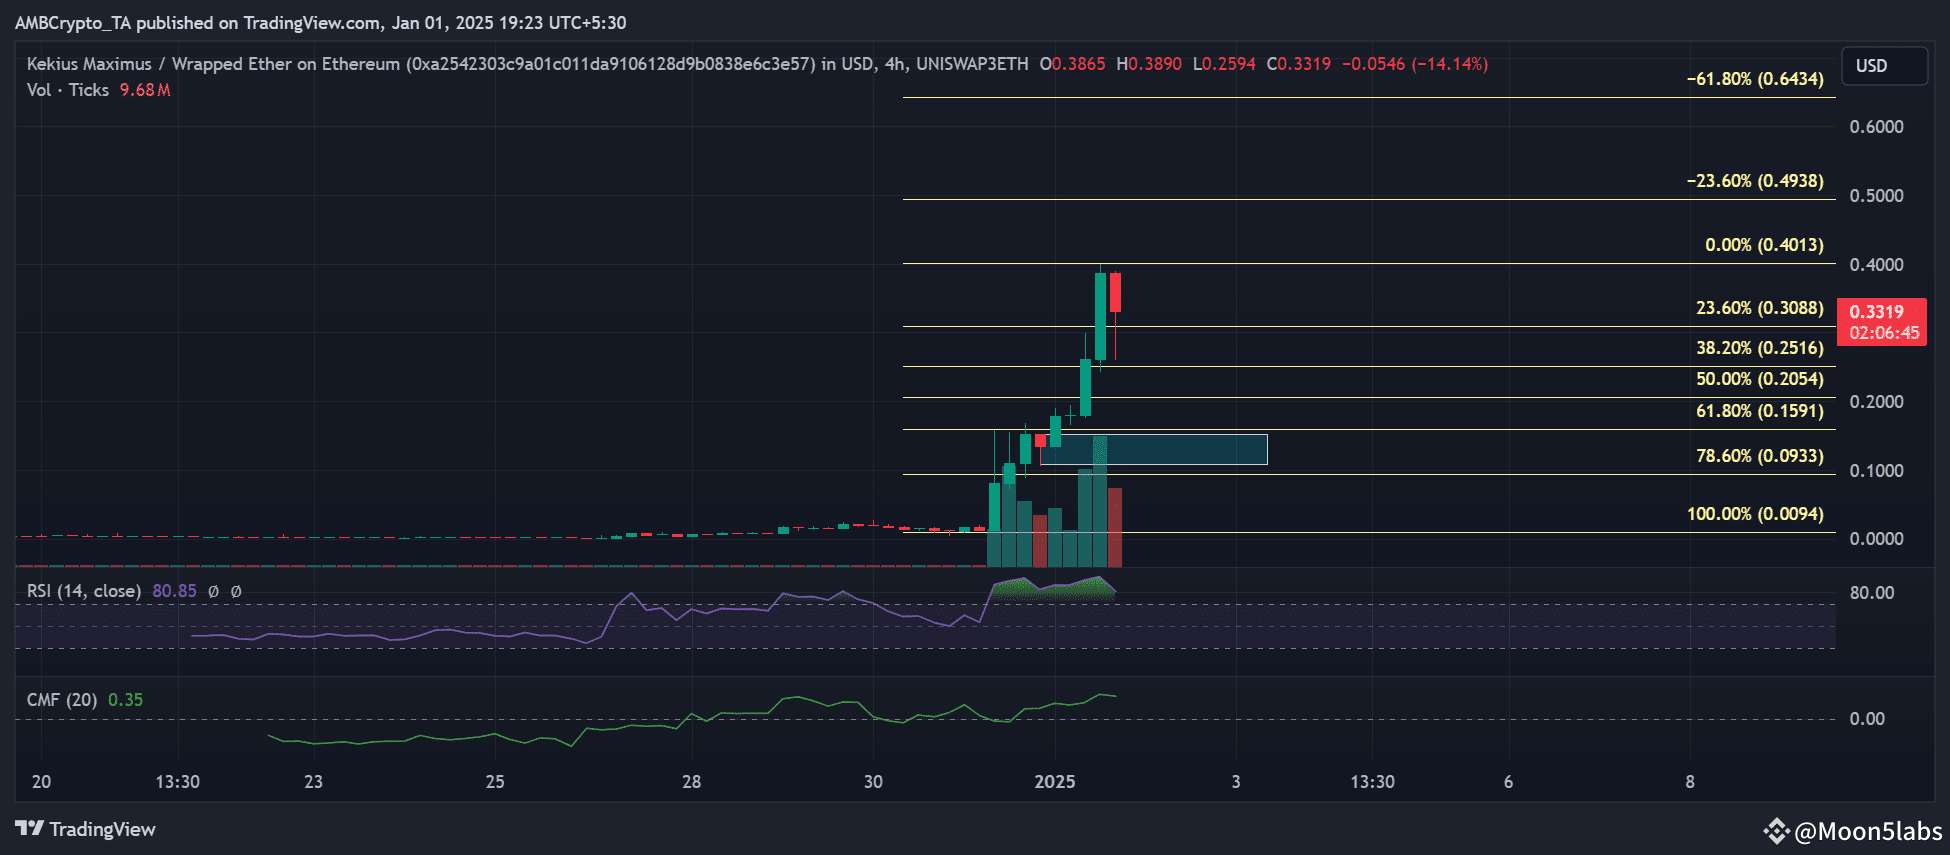Click the 80.00 RSI axis label
Viewport: 1950px width, 855px height.
pos(1872,593)
